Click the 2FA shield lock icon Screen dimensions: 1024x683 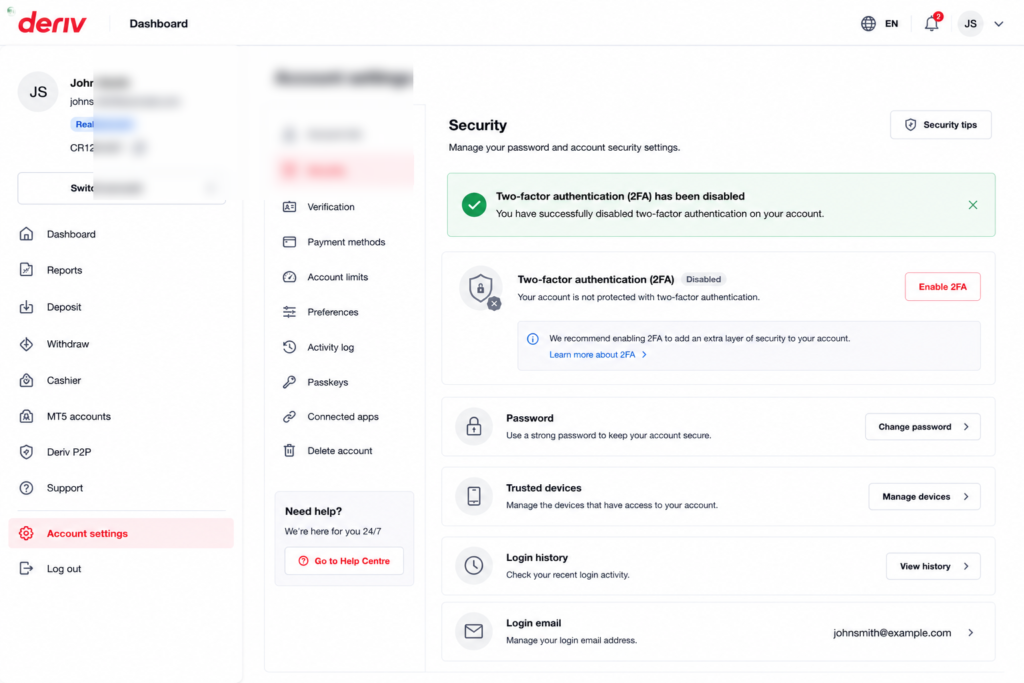point(481,288)
